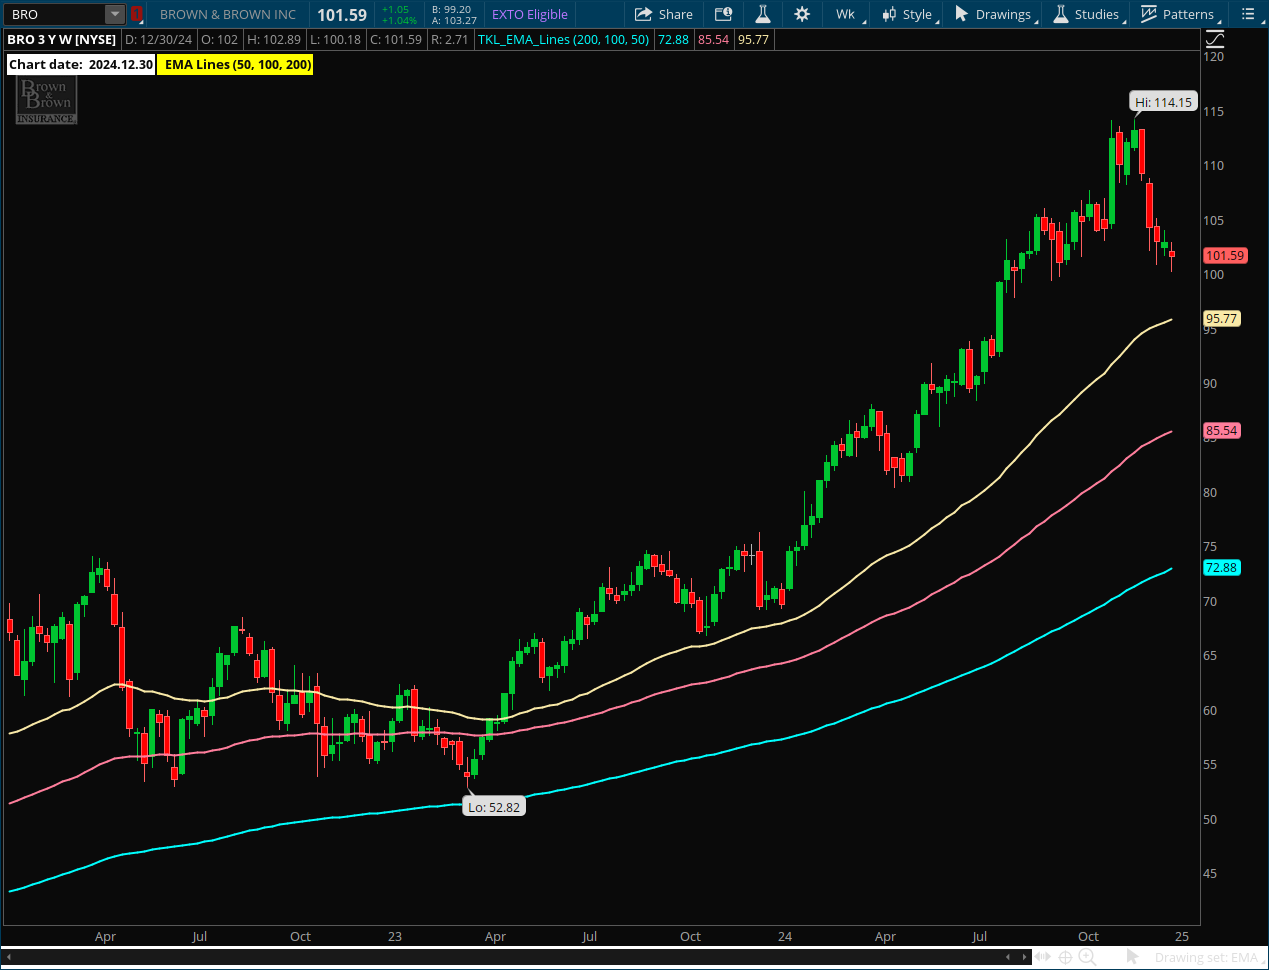
Task: Click the 23 year label on the time axis
Action: click(394, 937)
